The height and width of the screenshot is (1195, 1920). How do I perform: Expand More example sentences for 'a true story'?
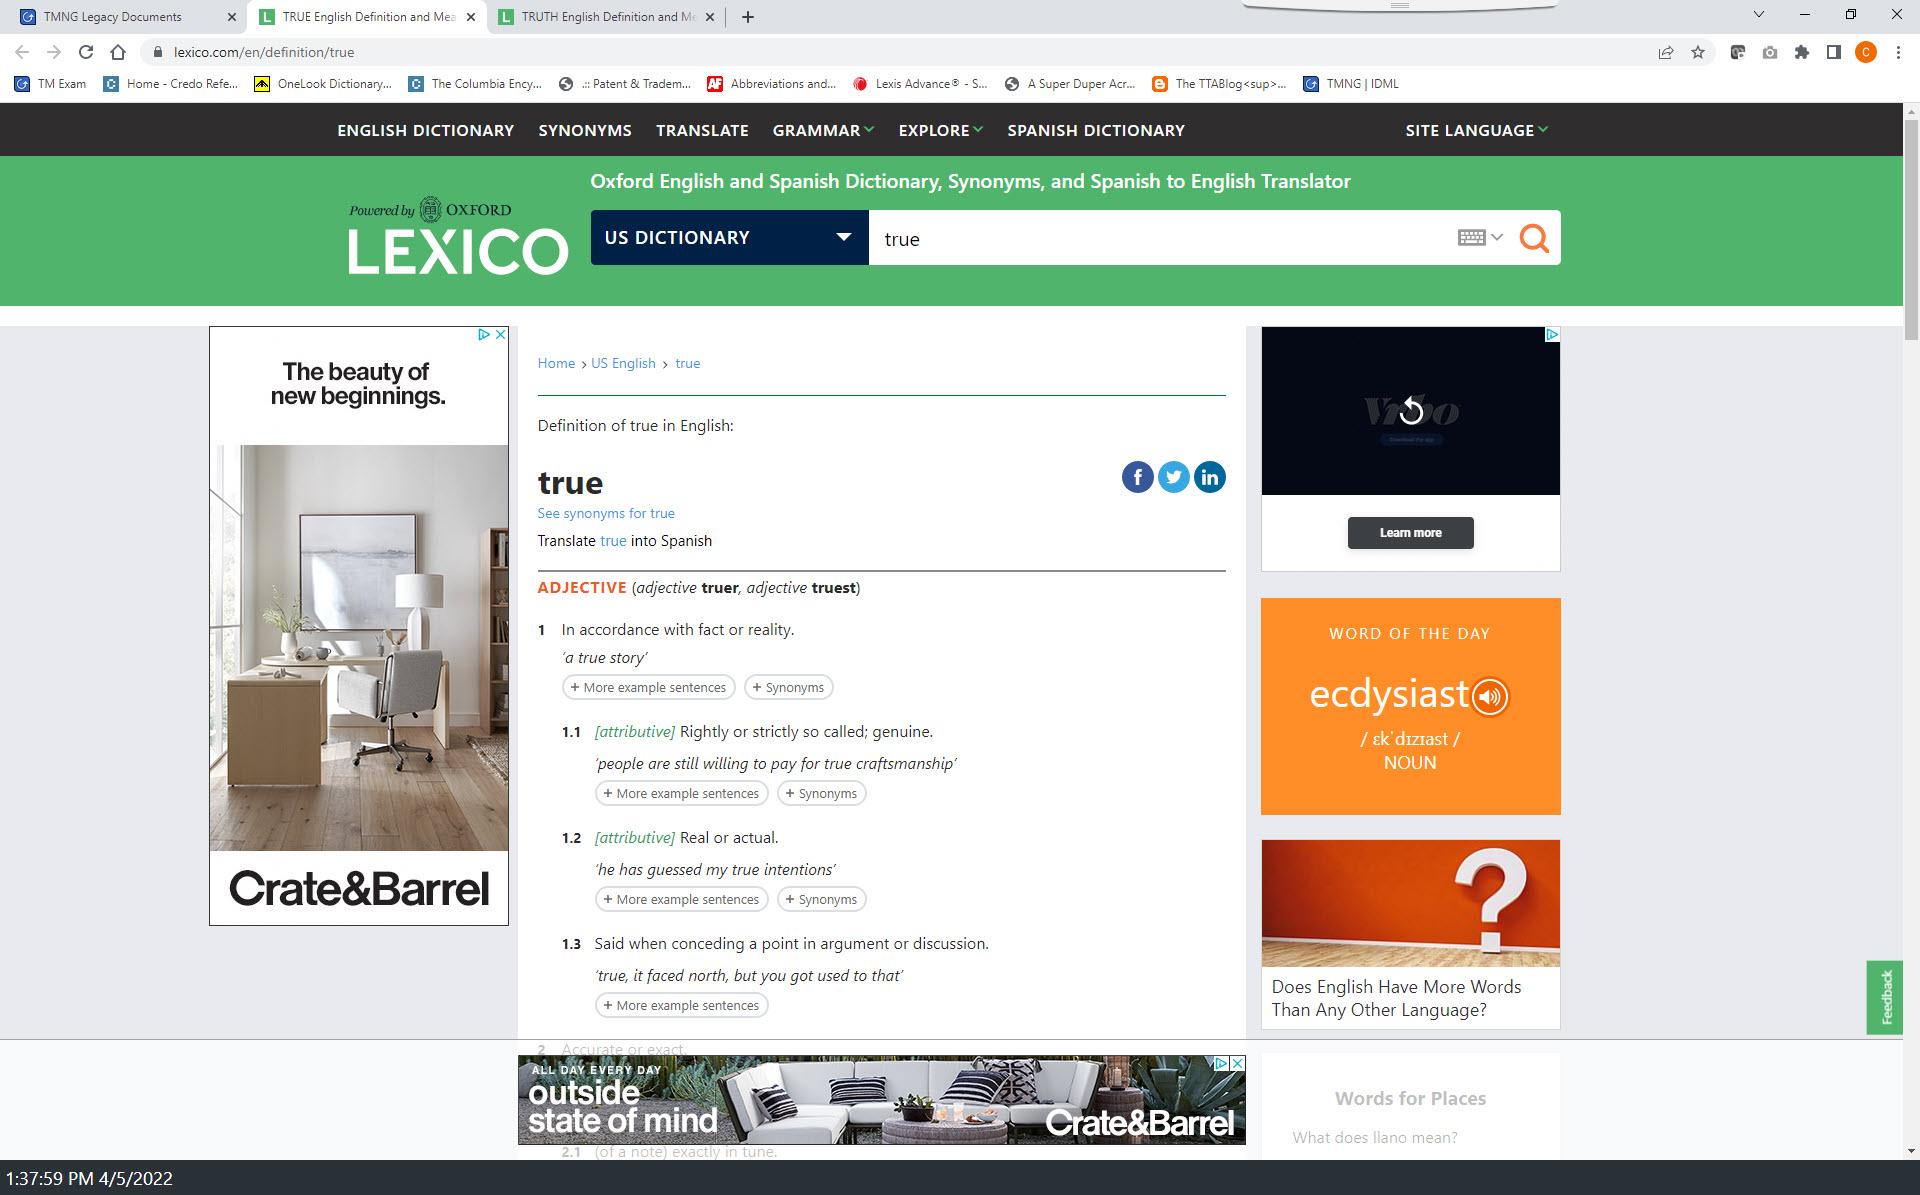[x=648, y=687]
